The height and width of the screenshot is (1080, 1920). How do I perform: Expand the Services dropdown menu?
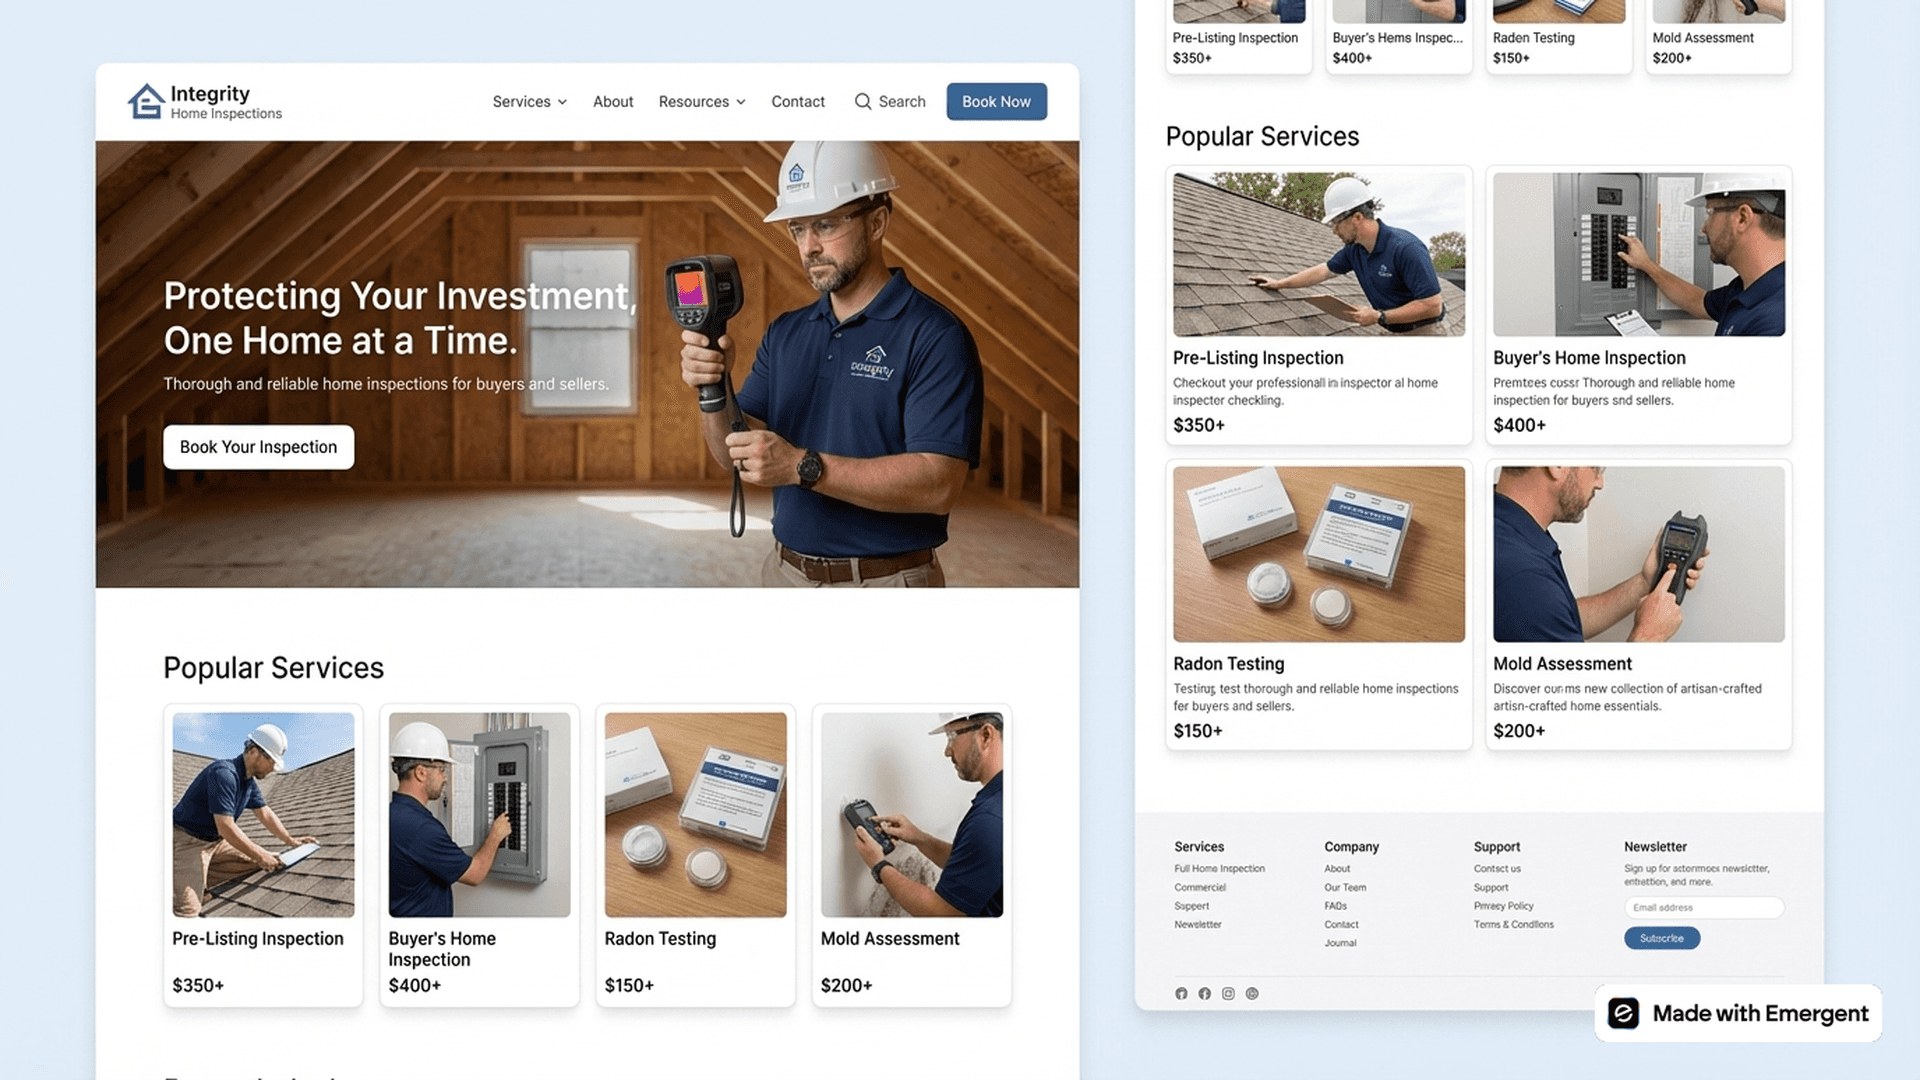pyautogui.click(x=529, y=101)
